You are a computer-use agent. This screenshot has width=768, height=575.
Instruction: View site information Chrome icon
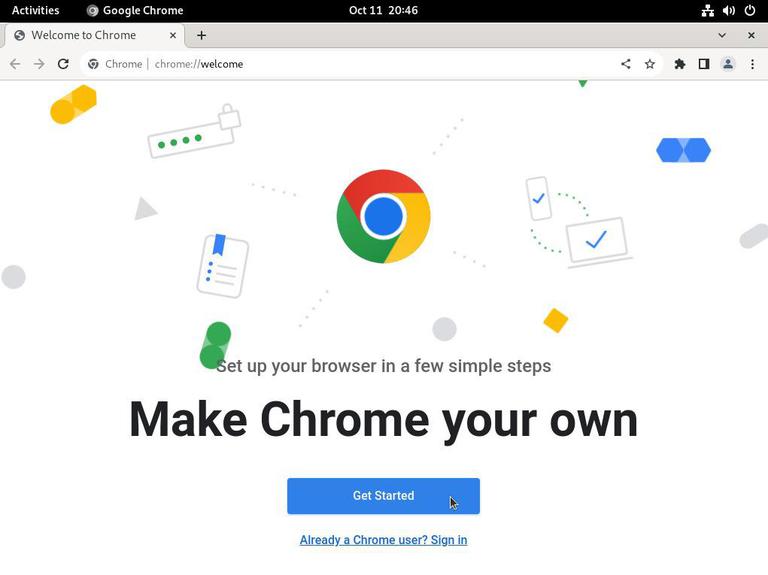(x=94, y=64)
